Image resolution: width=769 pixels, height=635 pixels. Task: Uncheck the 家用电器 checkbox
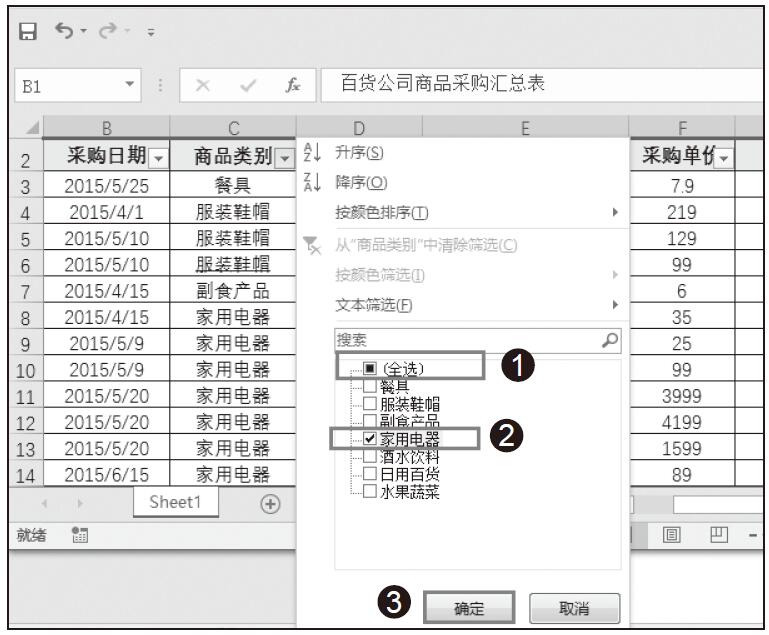[370, 438]
